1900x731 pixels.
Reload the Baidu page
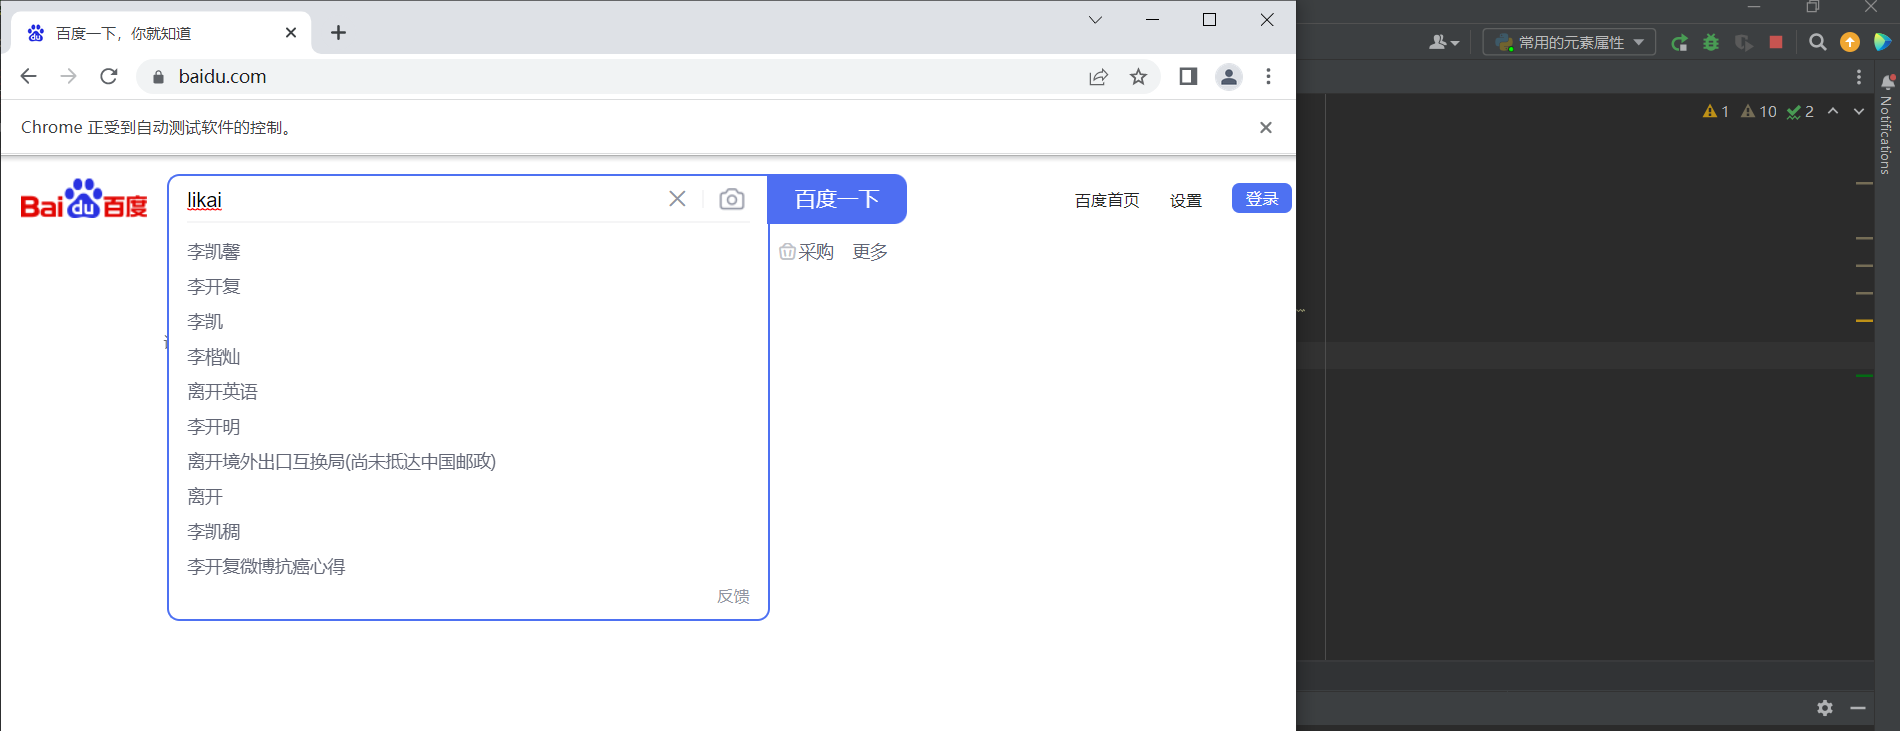[109, 76]
